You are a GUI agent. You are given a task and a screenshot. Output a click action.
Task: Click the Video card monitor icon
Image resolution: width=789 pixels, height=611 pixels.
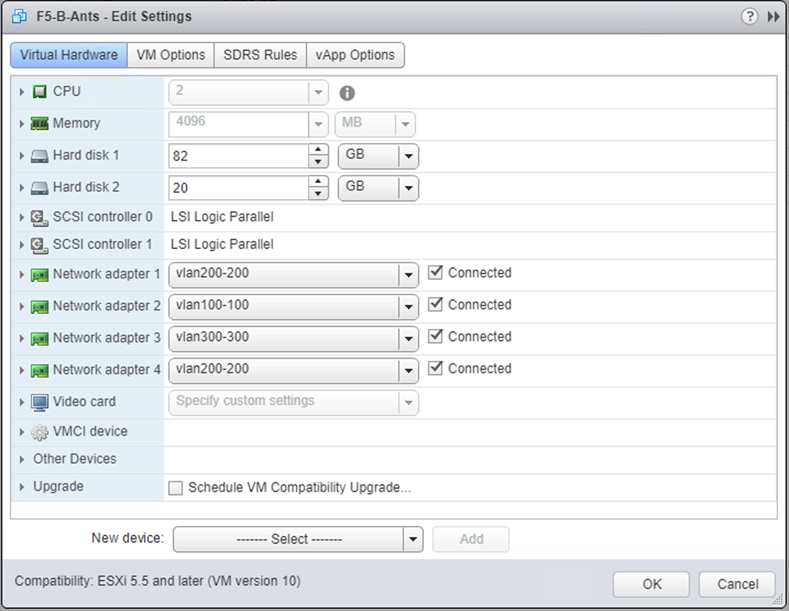click(x=40, y=402)
